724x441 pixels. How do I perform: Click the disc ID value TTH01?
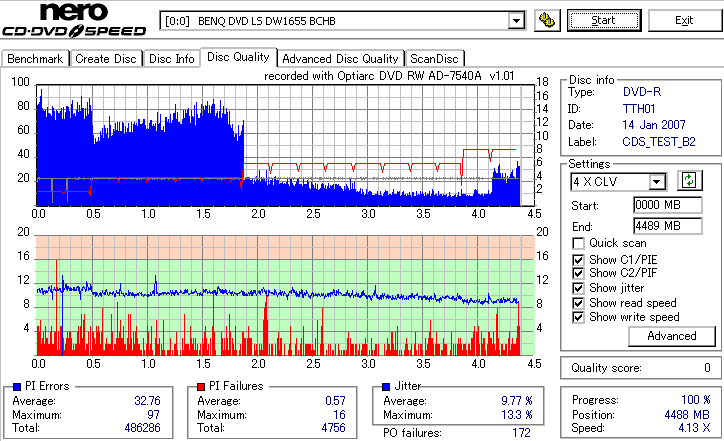639,109
